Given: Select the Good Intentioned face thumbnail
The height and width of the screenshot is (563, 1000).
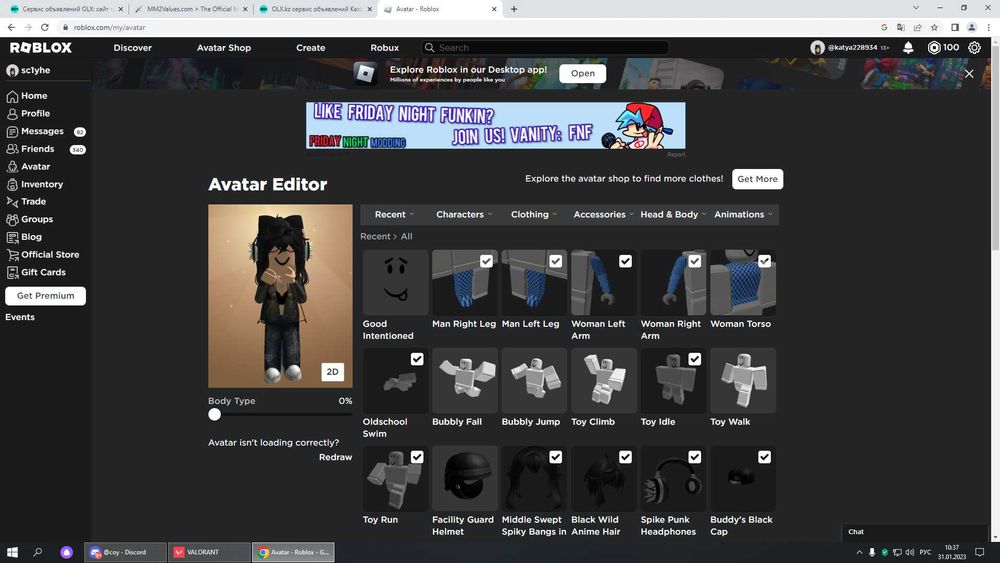Looking at the screenshot, I should (x=395, y=282).
